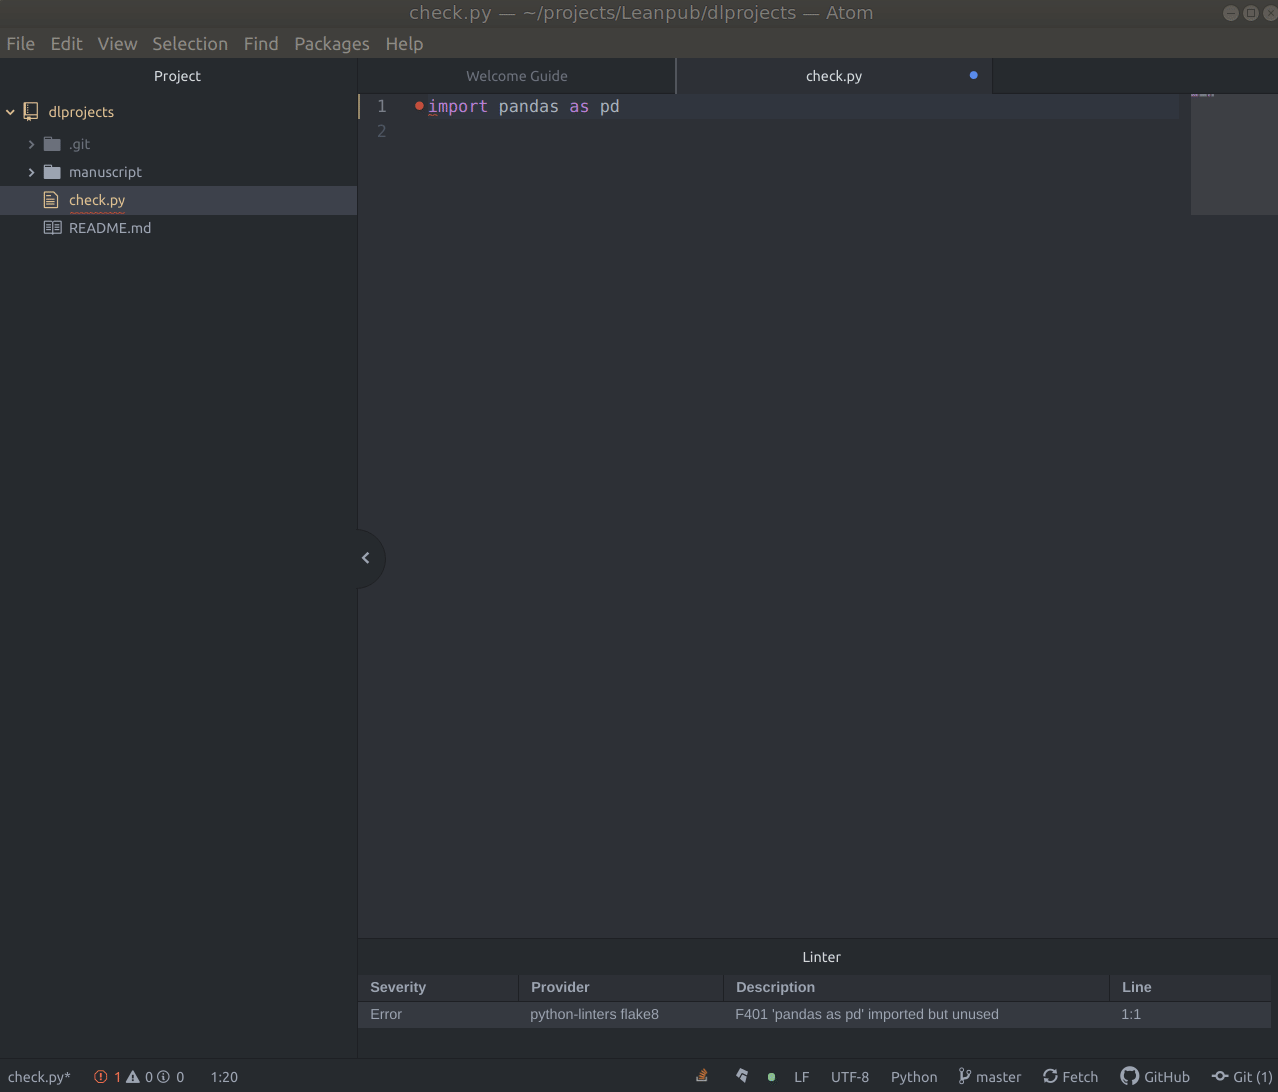Sort linter table by Provider column
1278x1092 pixels.
[621, 987]
